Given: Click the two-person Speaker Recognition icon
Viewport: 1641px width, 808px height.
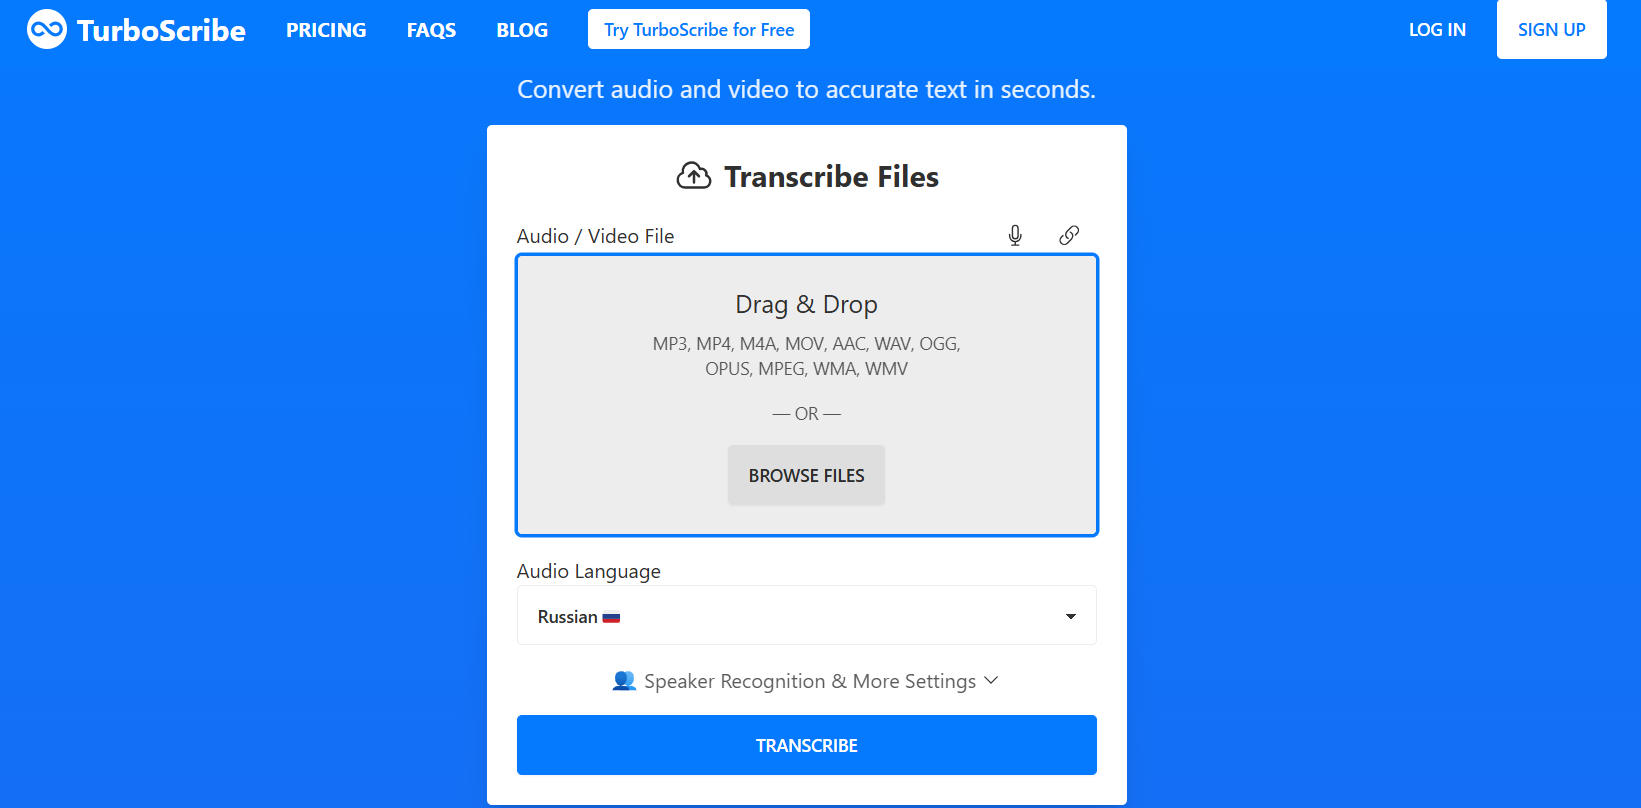Looking at the screenshot, I should tap(624, 681).
